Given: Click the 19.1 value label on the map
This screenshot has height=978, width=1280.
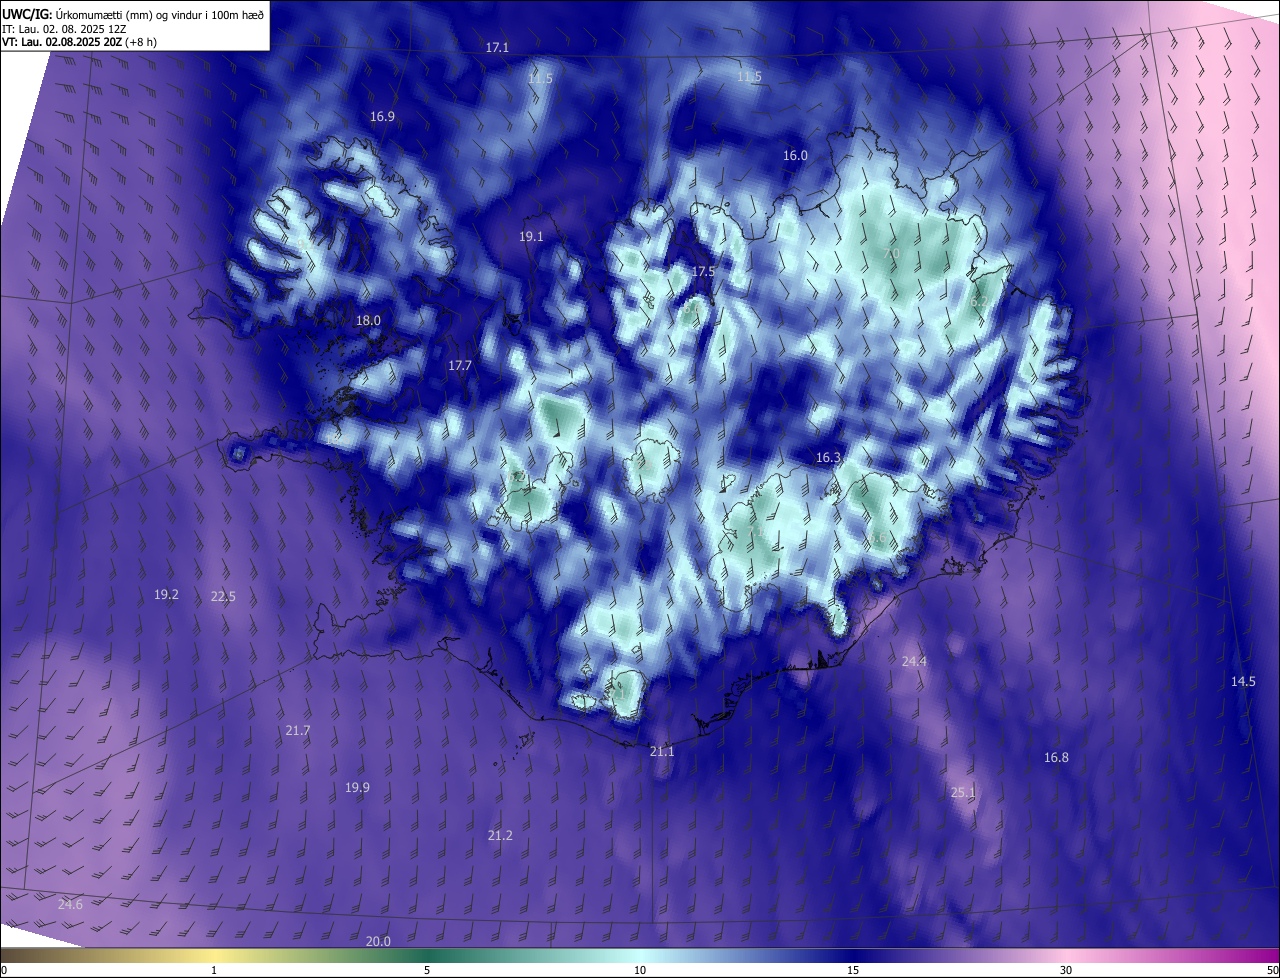Looking at the screenshot, I should (x=531, y=237).
